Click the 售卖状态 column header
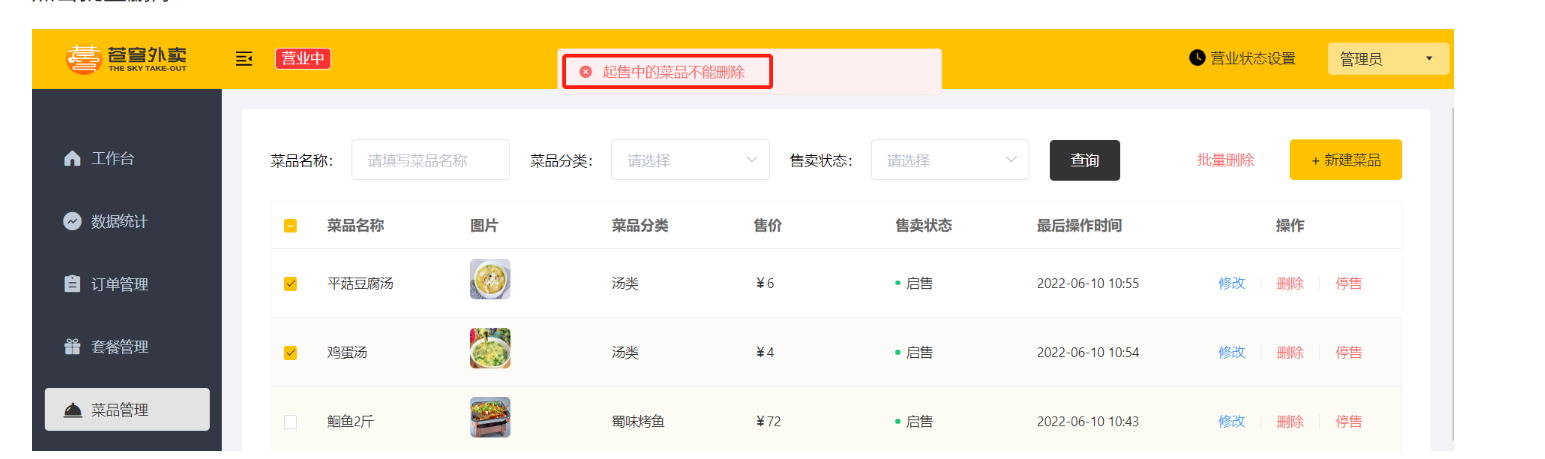 click(x=923, y=226)
